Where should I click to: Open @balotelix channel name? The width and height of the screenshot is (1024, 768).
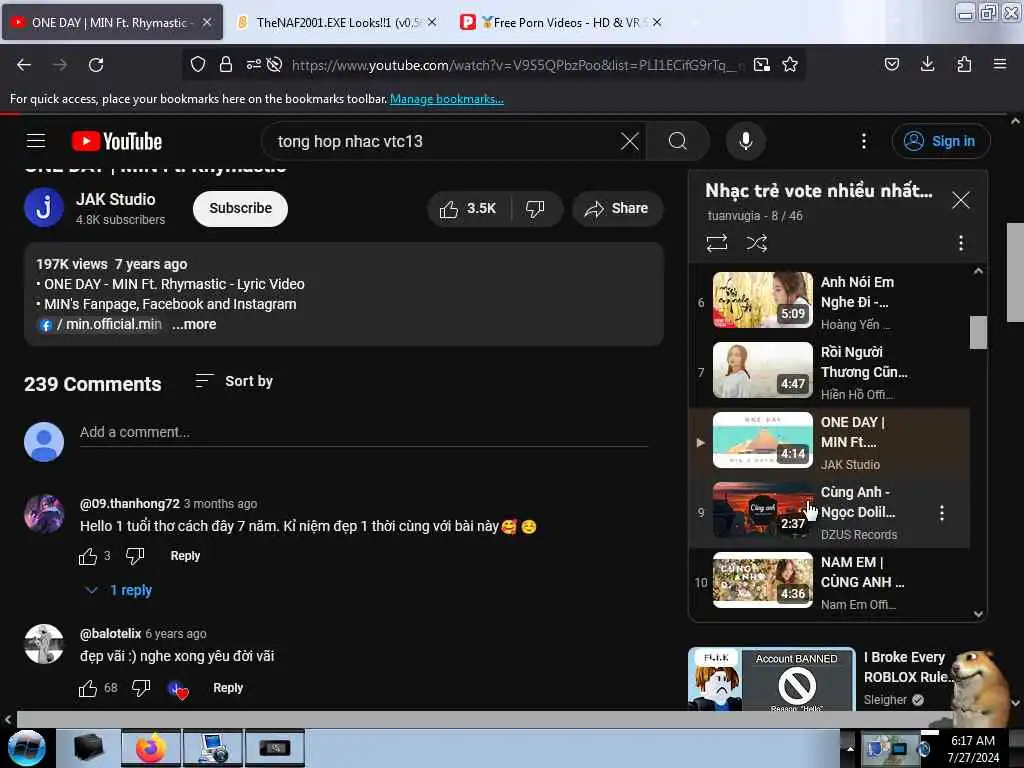(x=110, y=634)
